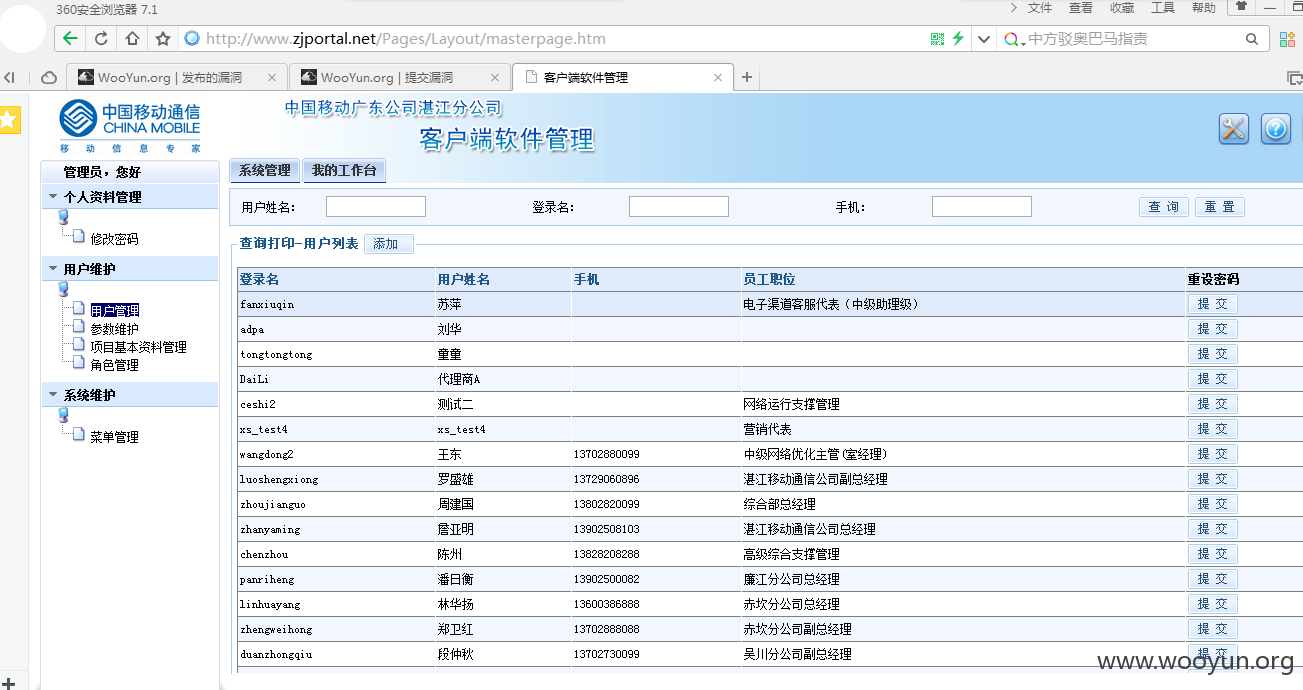Open the tools wrench icon in the header
The image size is (1303, 690).
(x=1234, y=128)
